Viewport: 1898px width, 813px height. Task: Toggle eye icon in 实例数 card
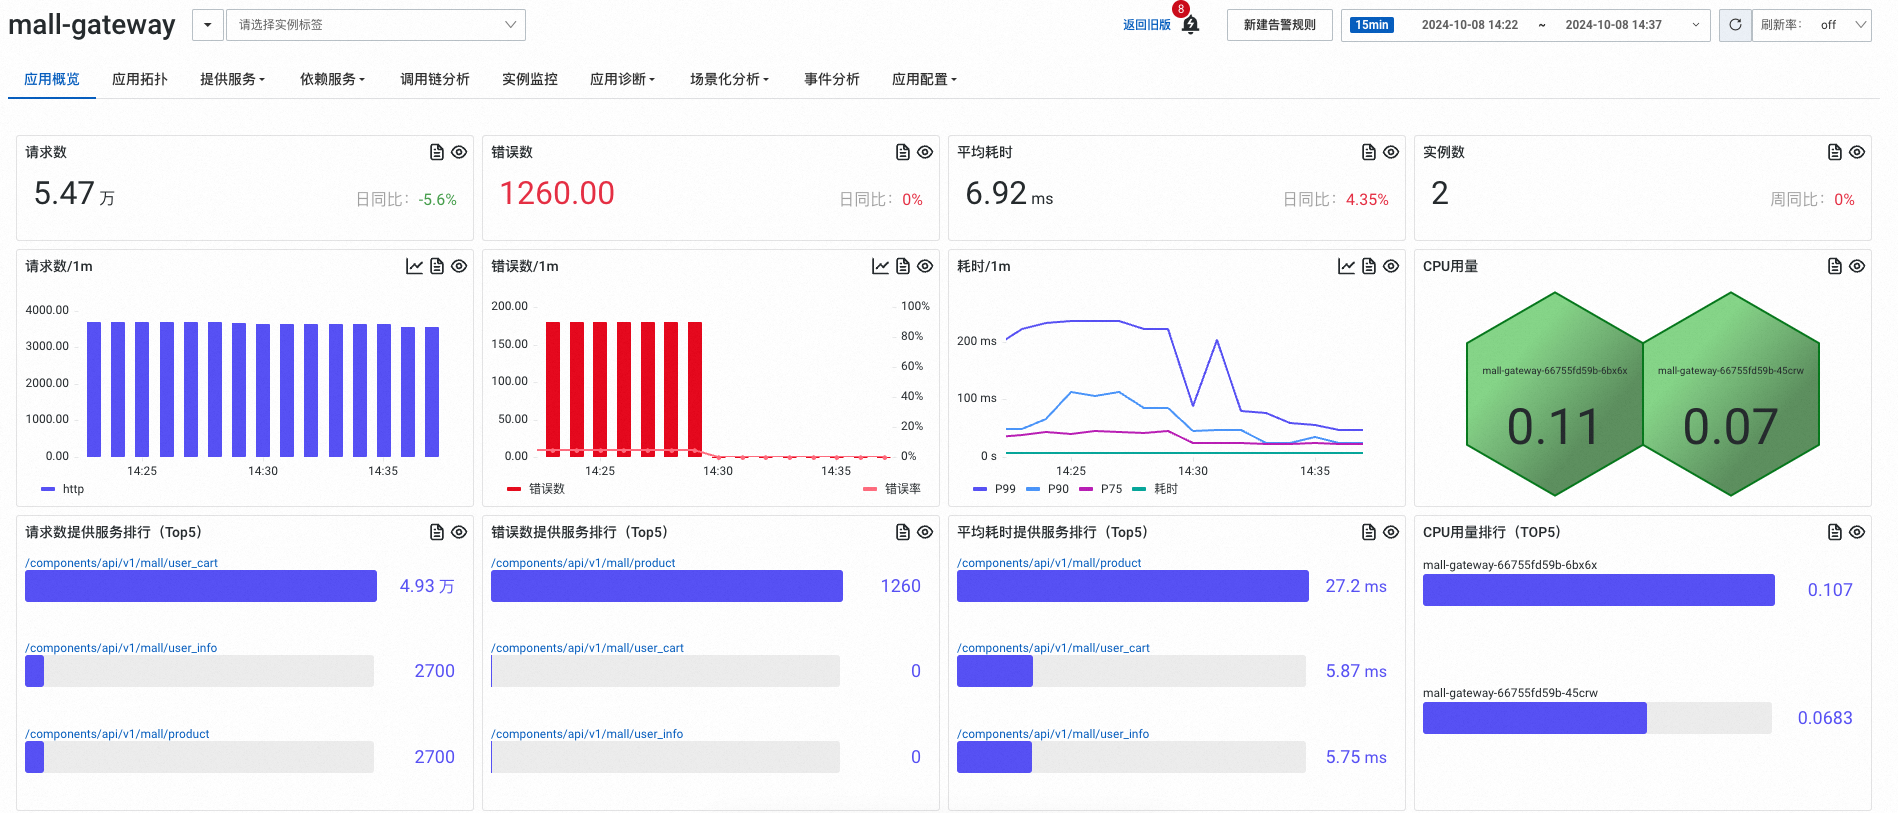click(x=1857, y=152)
